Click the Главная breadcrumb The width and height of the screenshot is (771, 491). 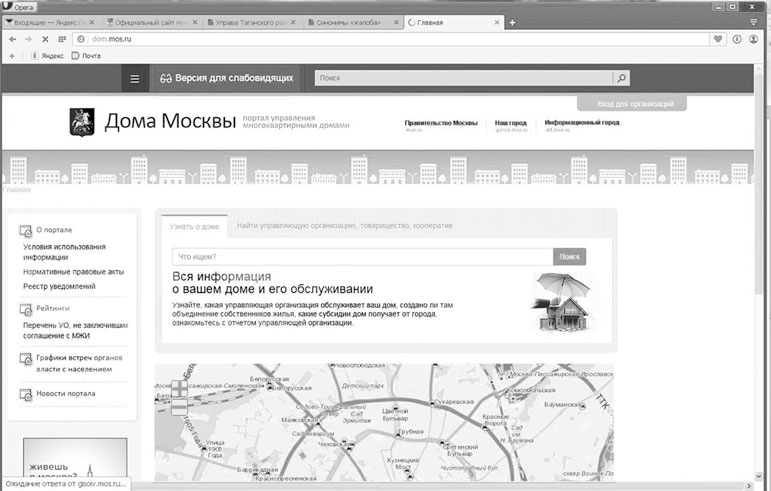16,190
